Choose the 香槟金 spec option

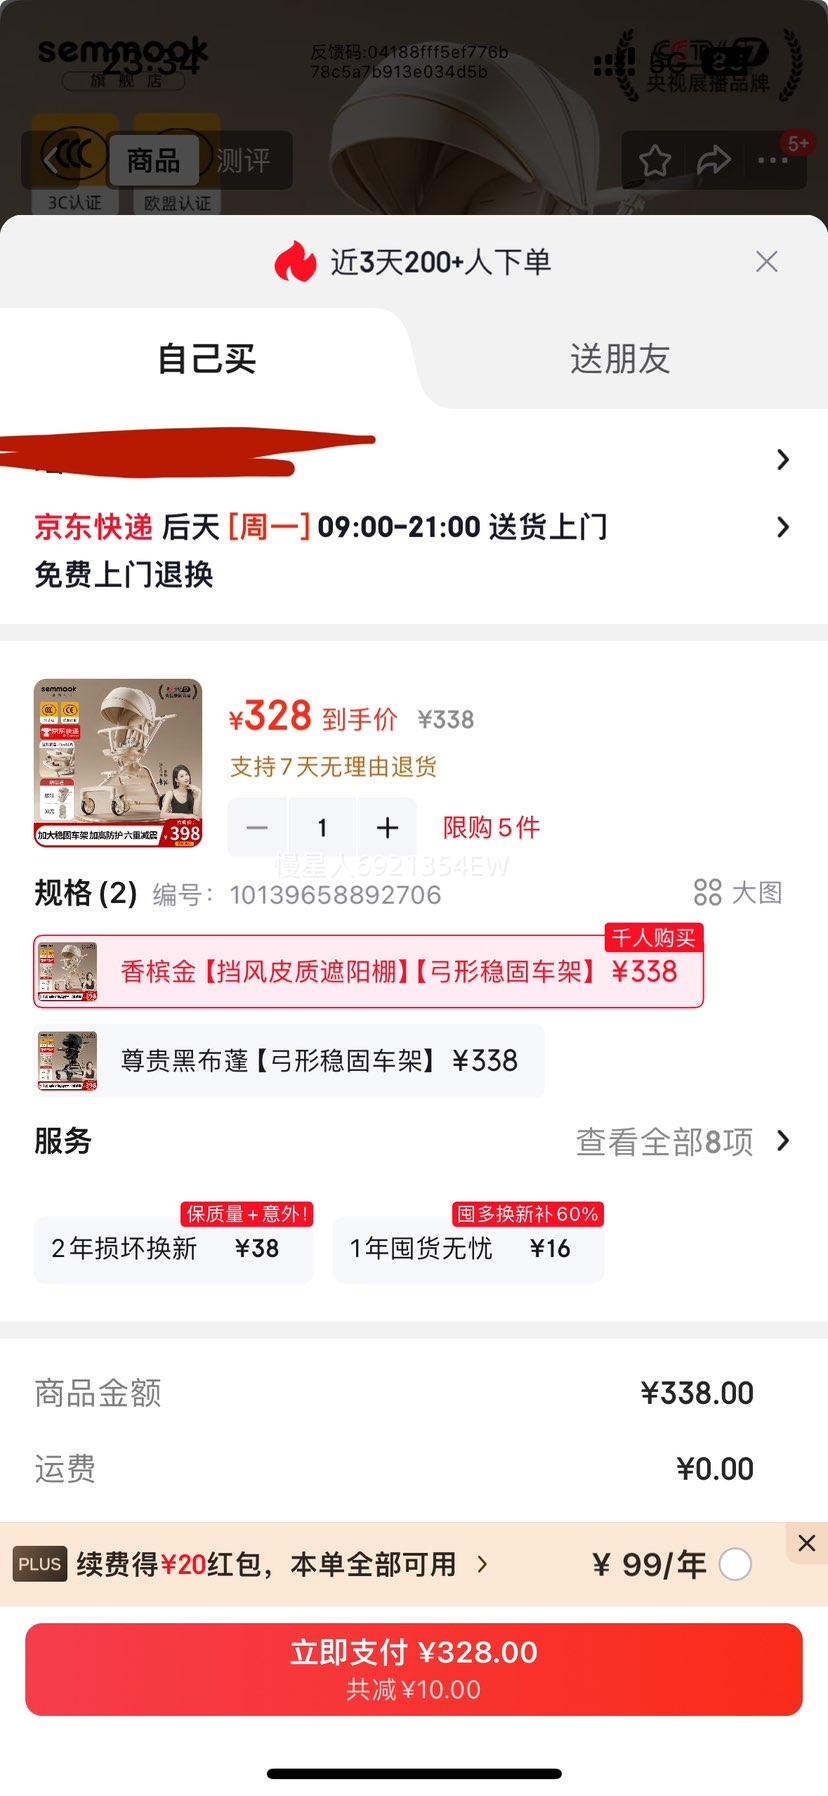pos(368,971)
